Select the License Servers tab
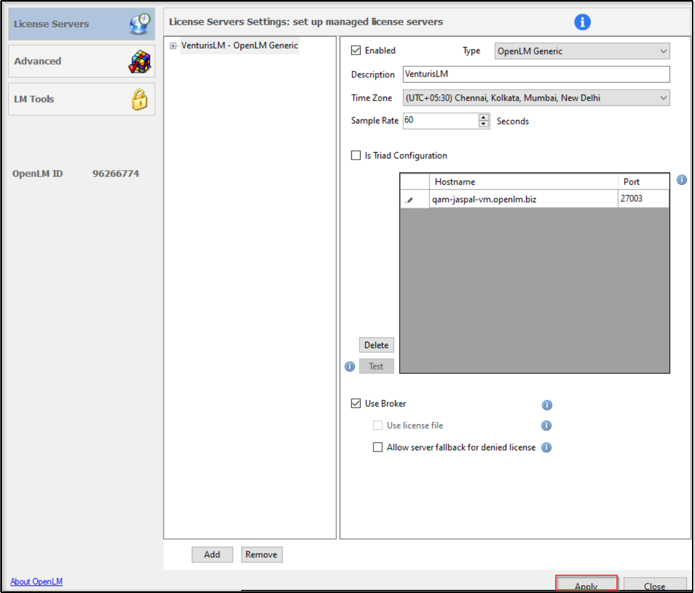Viewport: 695px width, 593px height. (80, 23)
